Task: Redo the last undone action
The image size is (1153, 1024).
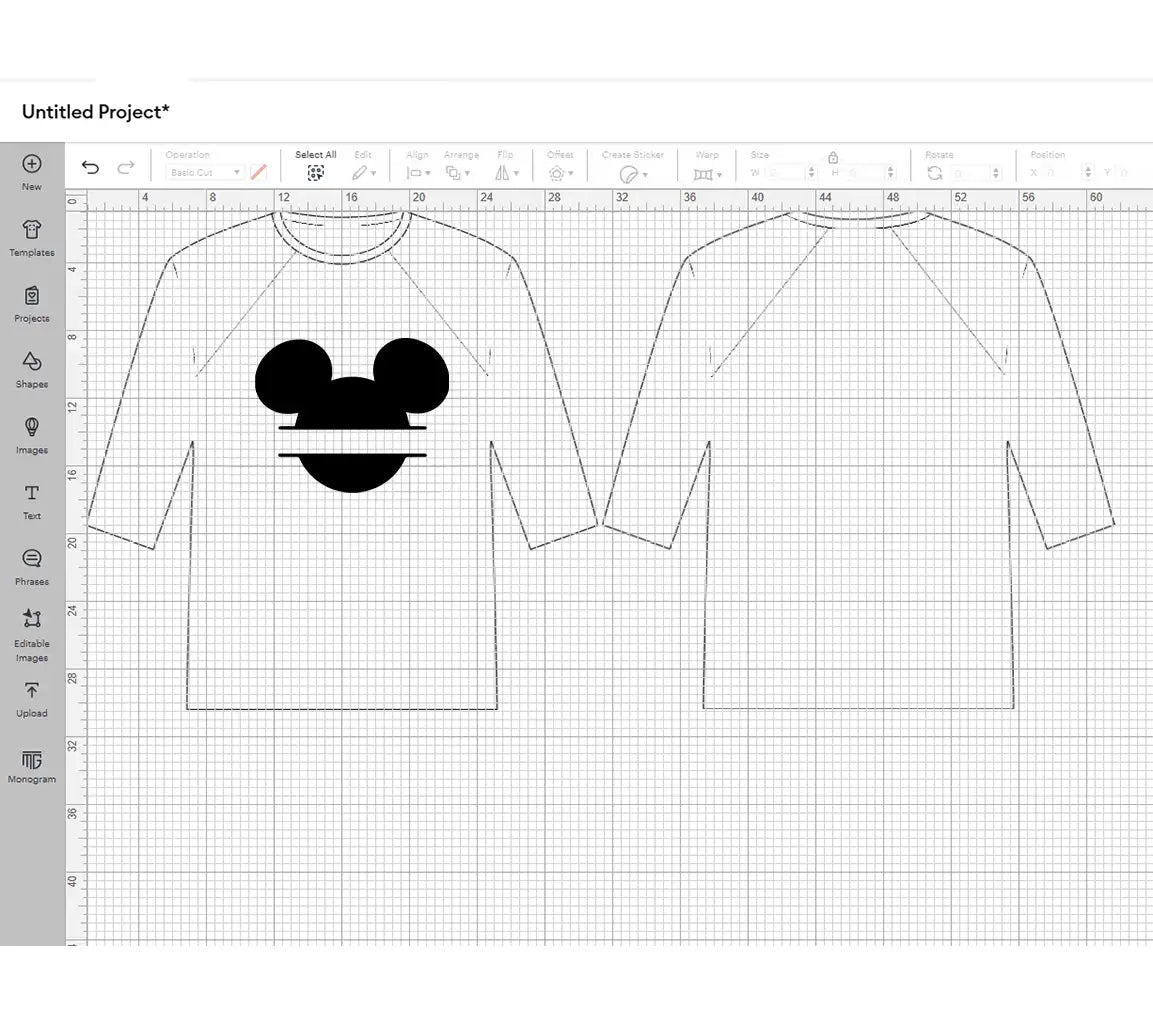Action: click(126, 168)
